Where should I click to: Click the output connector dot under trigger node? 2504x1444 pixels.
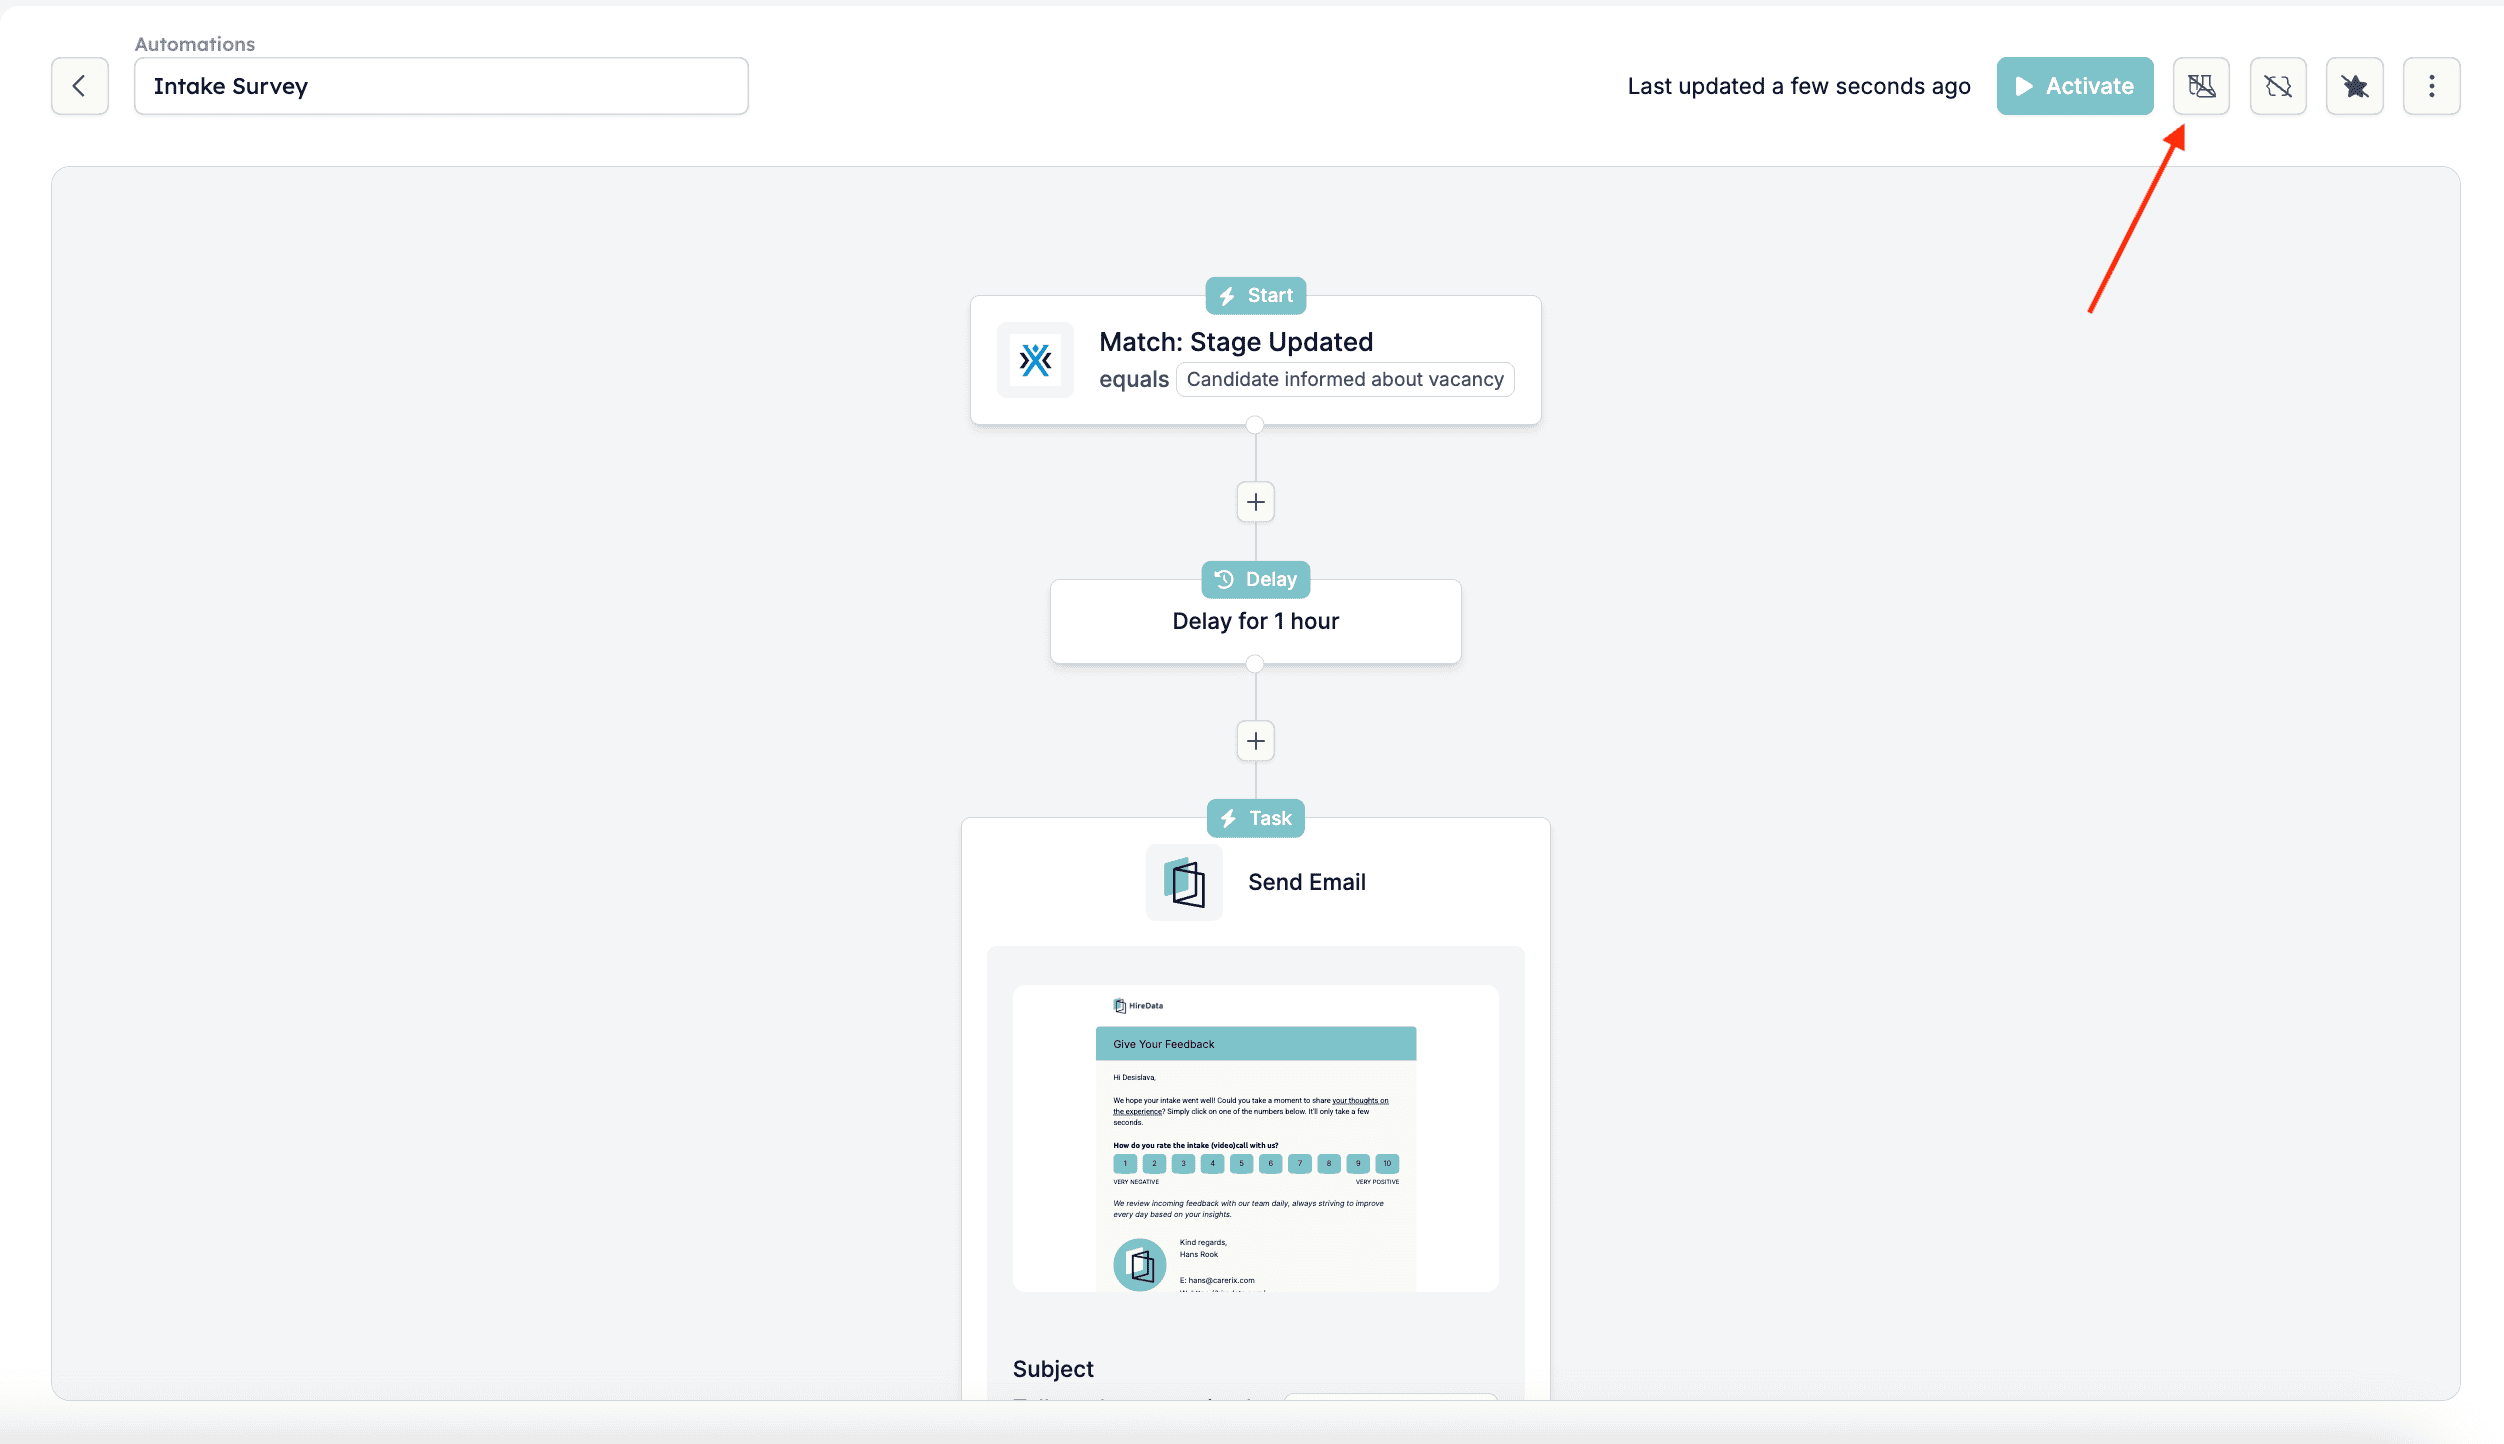pyautogui.click(x=1255, y=425)
